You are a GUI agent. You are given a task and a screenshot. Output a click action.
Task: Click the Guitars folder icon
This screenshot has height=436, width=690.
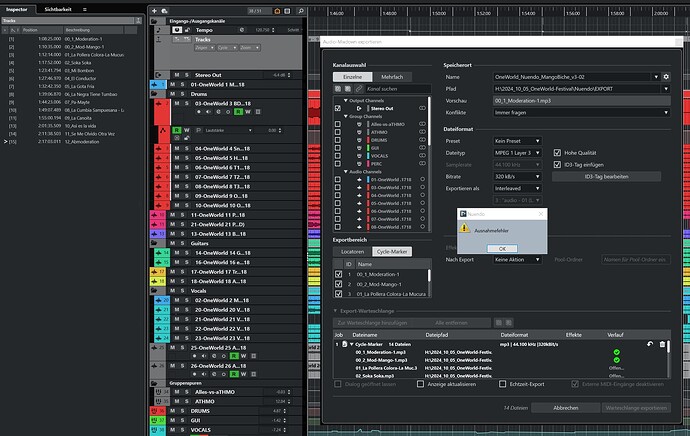click(x=154, y=243)
